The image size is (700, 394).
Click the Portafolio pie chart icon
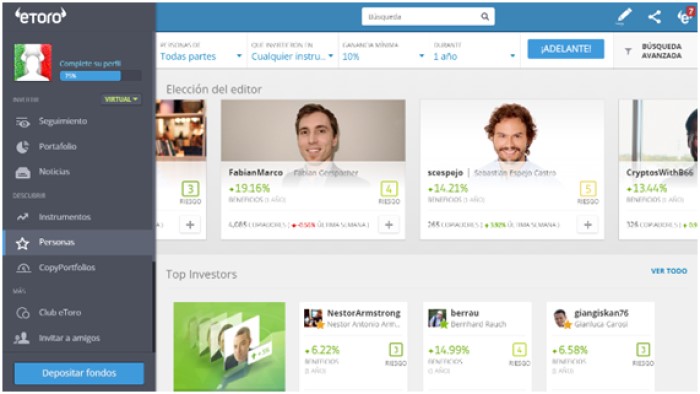point(23,147)
